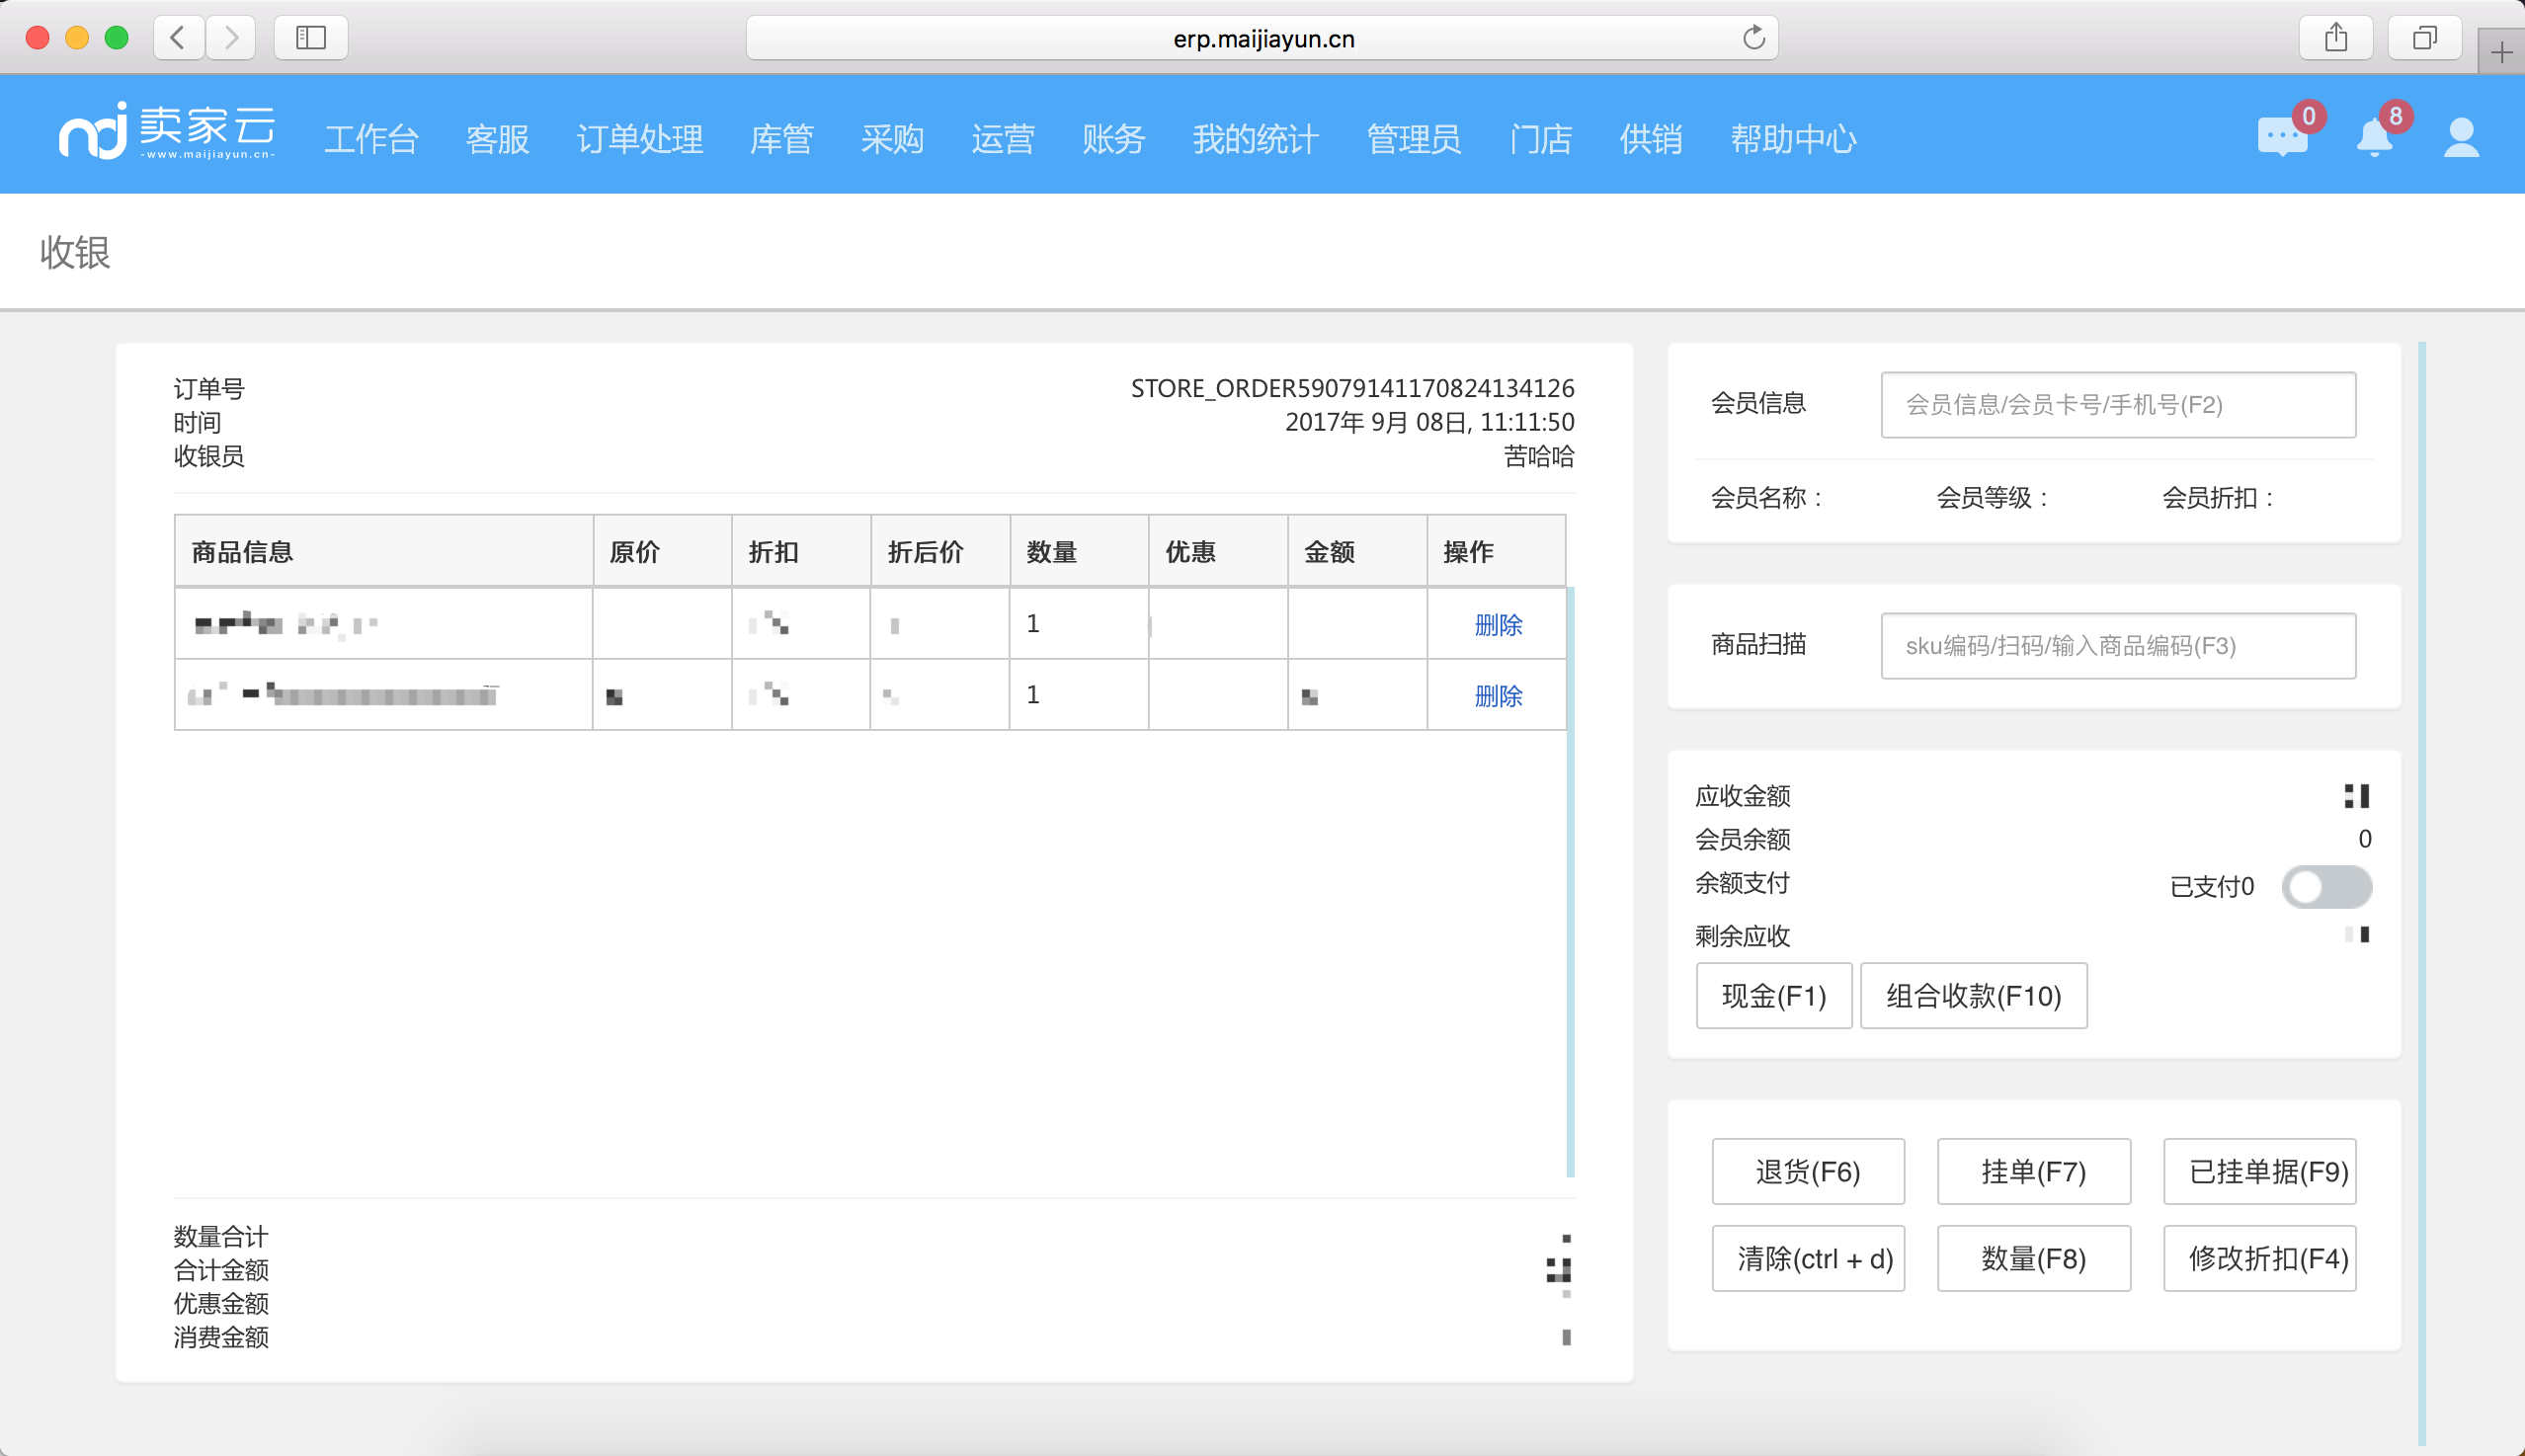Click the 已支付0 label

click(2212, 887)
